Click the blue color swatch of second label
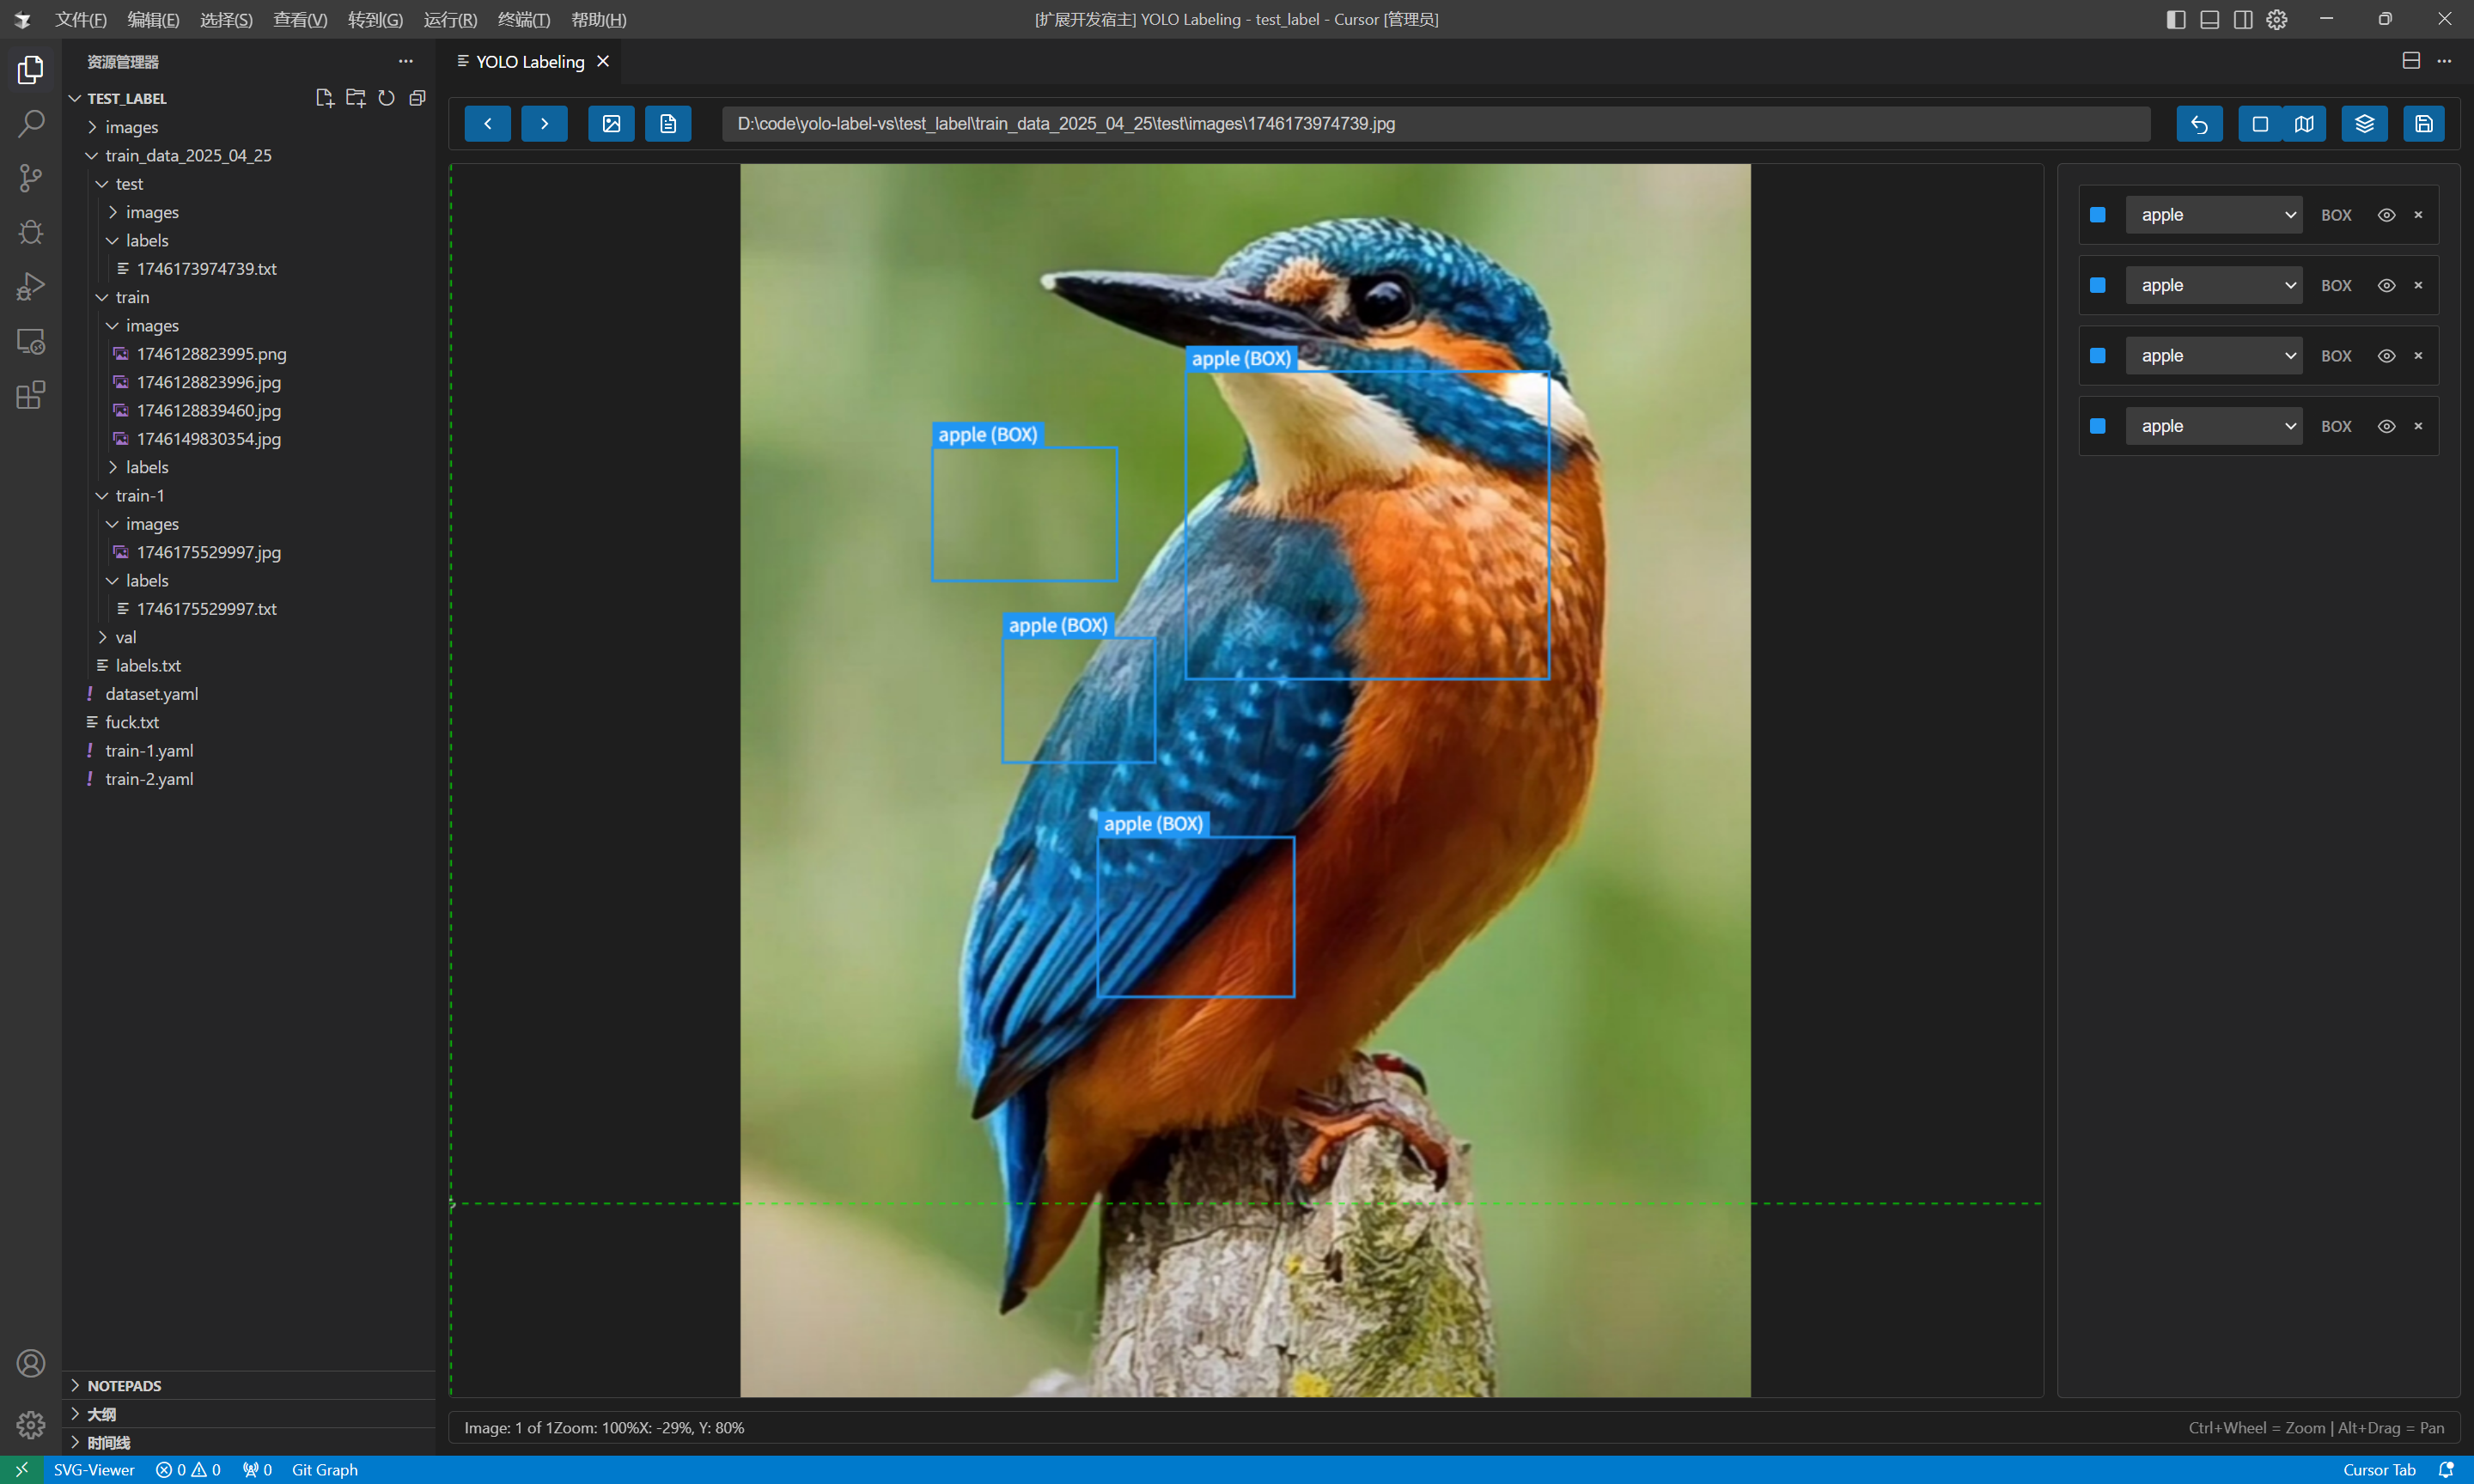 point(2098,286)
